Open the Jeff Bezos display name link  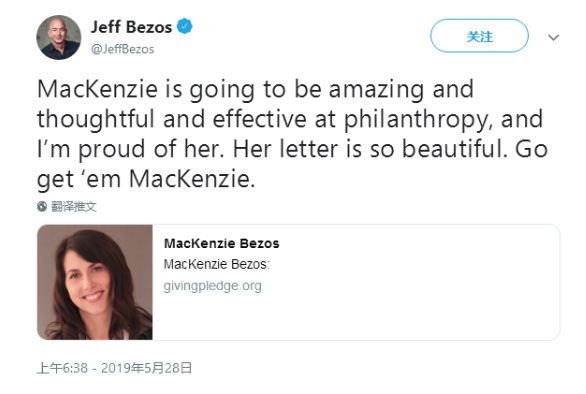131,27
